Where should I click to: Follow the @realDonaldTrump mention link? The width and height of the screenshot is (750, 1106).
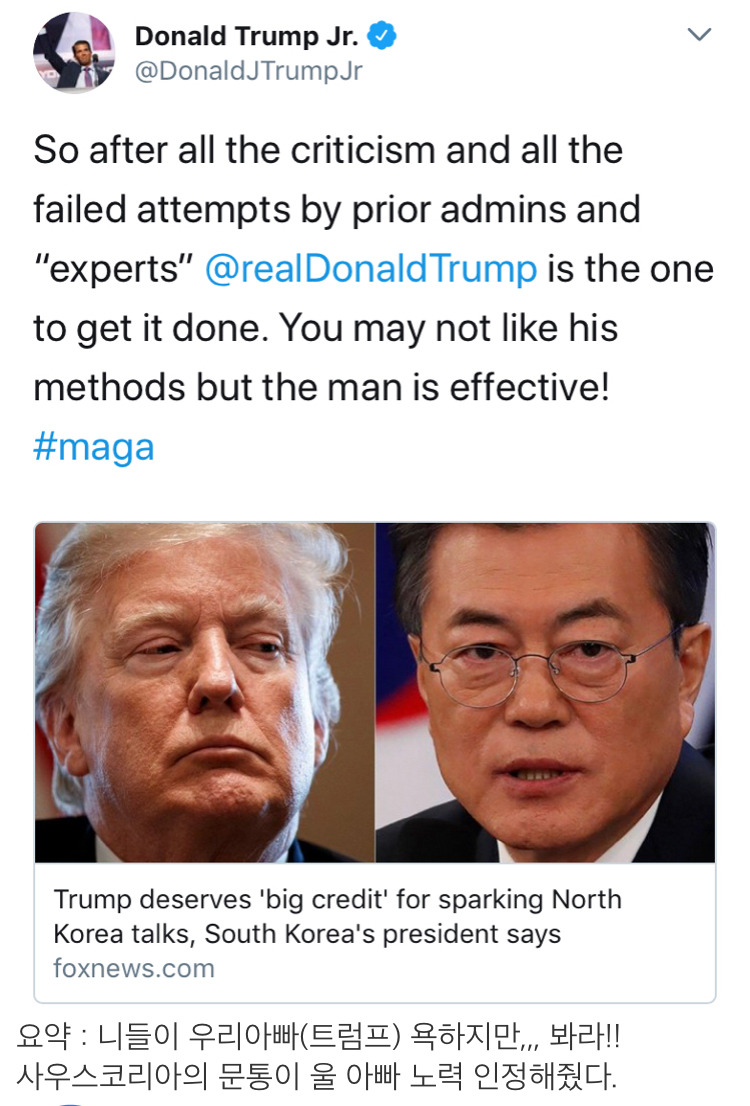[371, 269]
